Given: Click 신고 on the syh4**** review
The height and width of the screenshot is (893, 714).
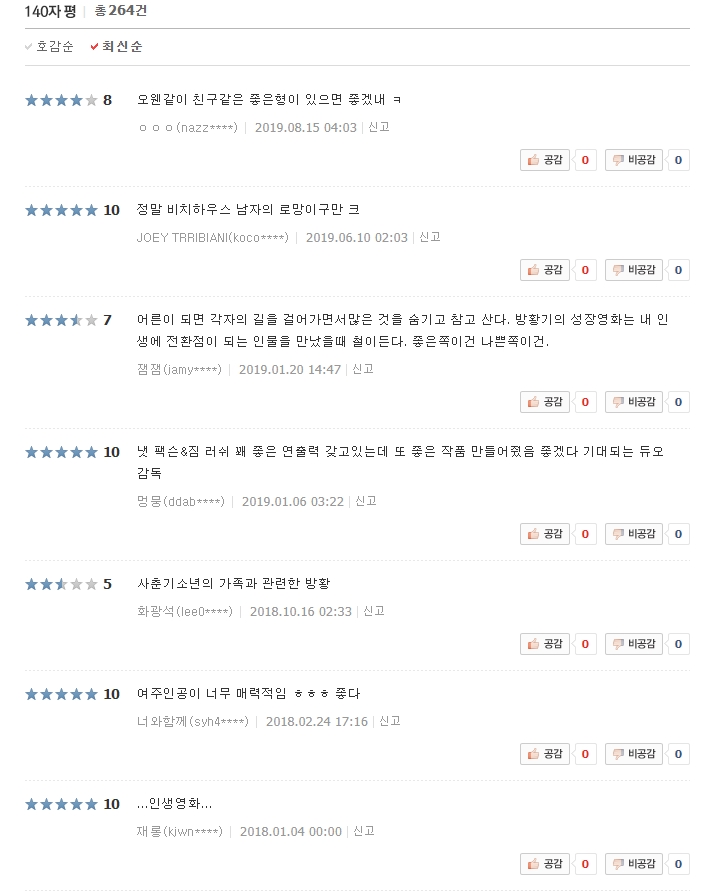Looking at the screenshot, I should (389, 721).
